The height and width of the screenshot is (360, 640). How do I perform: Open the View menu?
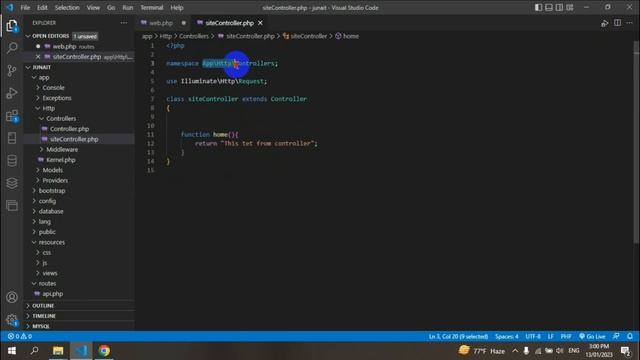coord(93,7)
